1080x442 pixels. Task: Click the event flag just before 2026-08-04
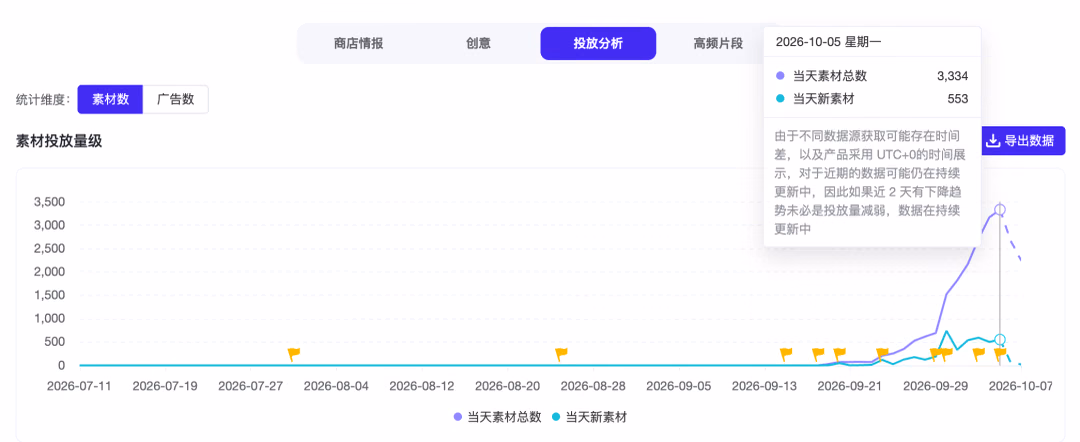tap(294, 355)
